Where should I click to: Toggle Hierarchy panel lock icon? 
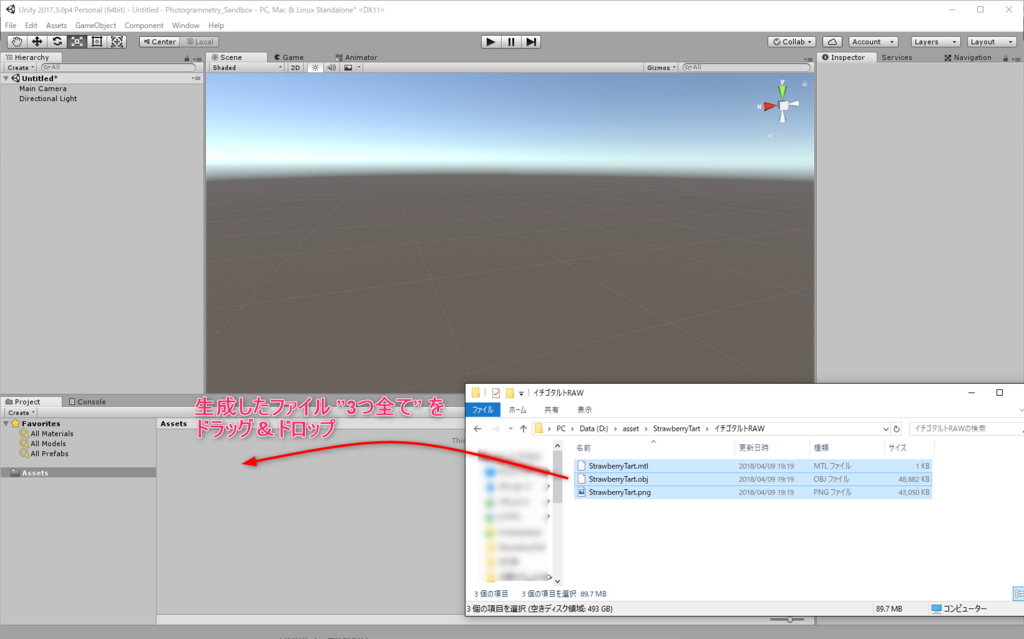(187, 58)
